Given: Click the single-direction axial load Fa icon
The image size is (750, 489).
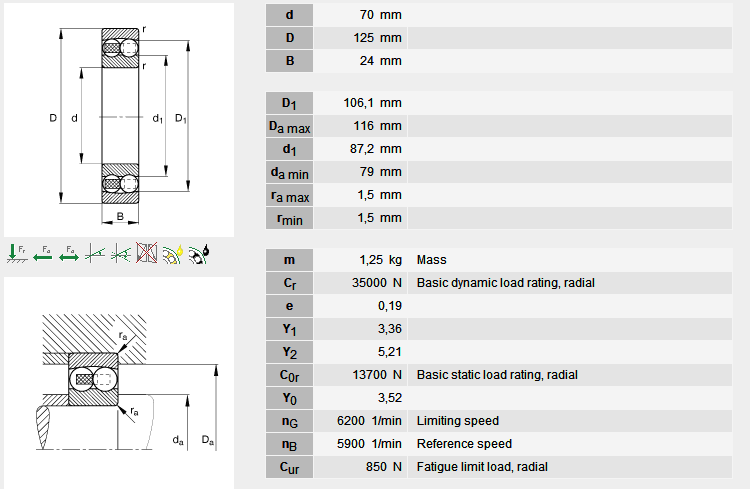Looking at the screenshot, I should [43, 253].
